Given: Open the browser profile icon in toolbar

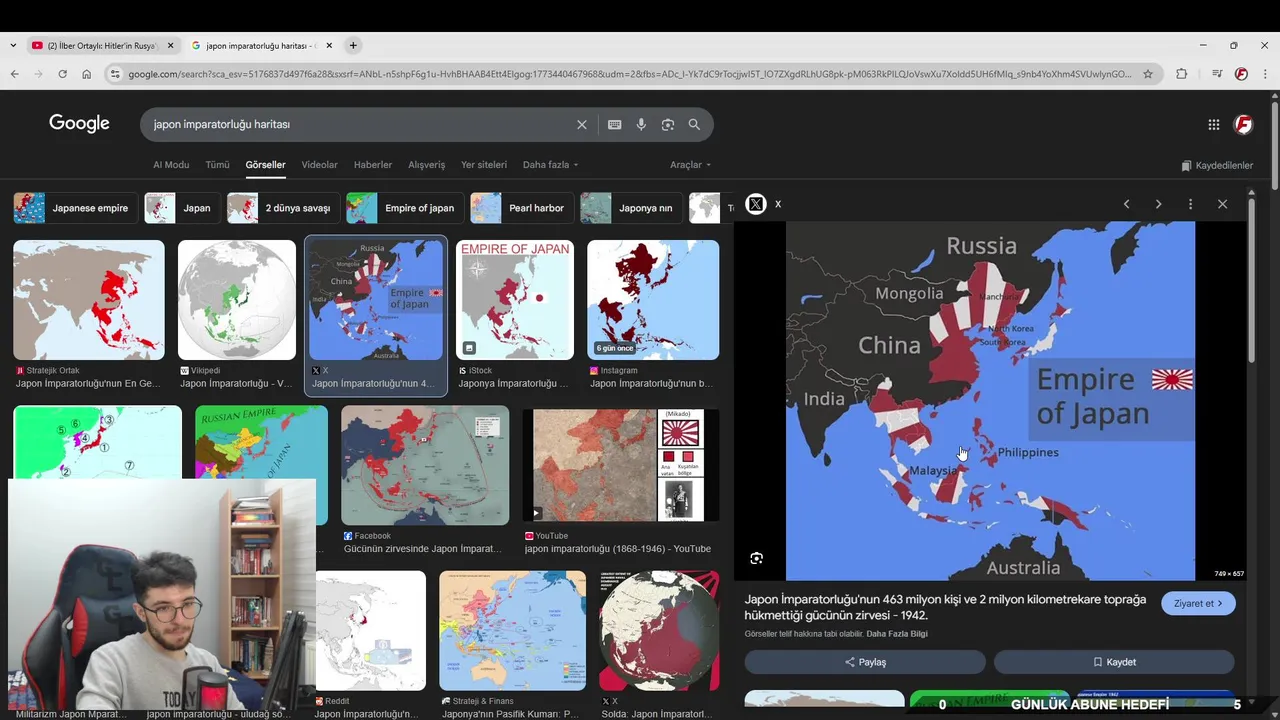Looking at the screenshot, I should (x=1241, y=74).
